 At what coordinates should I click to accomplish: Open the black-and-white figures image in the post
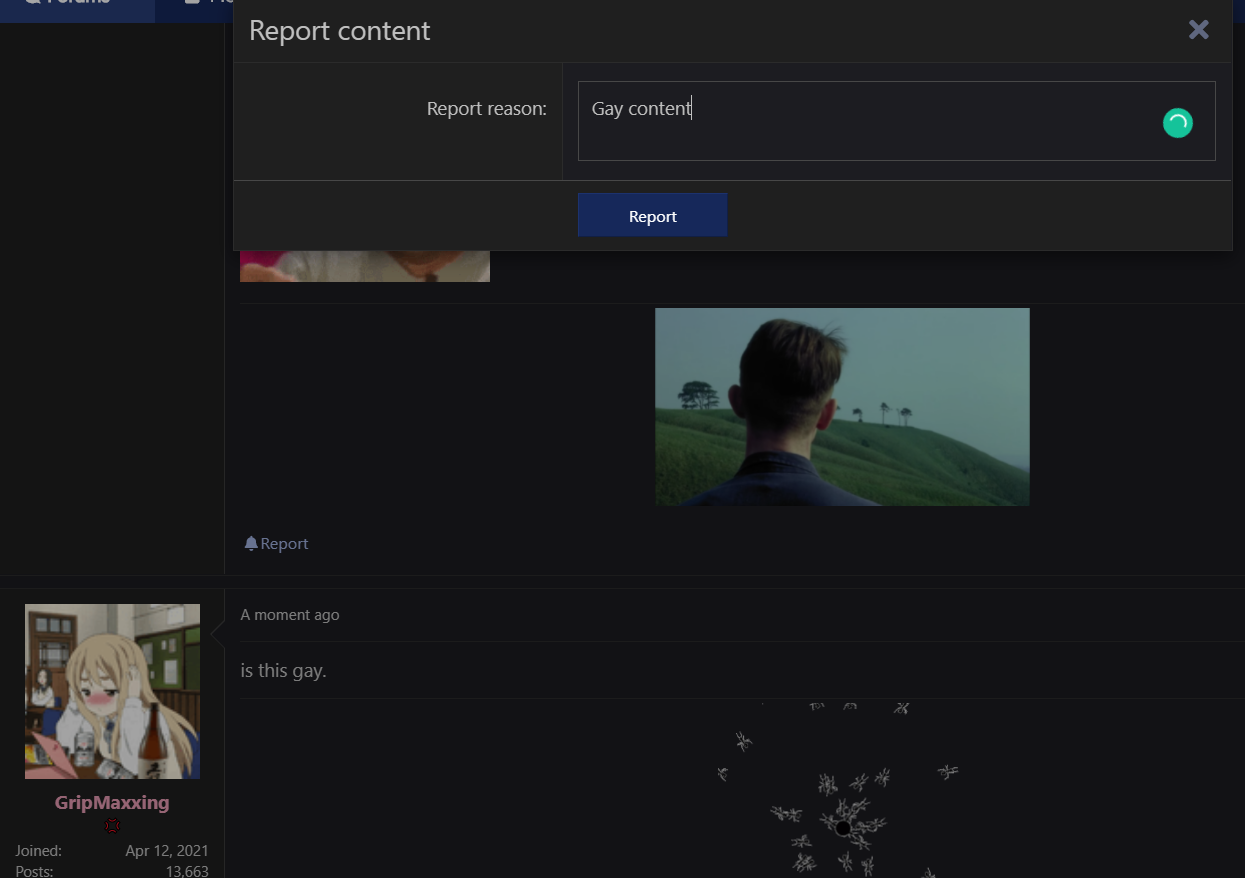842,790
